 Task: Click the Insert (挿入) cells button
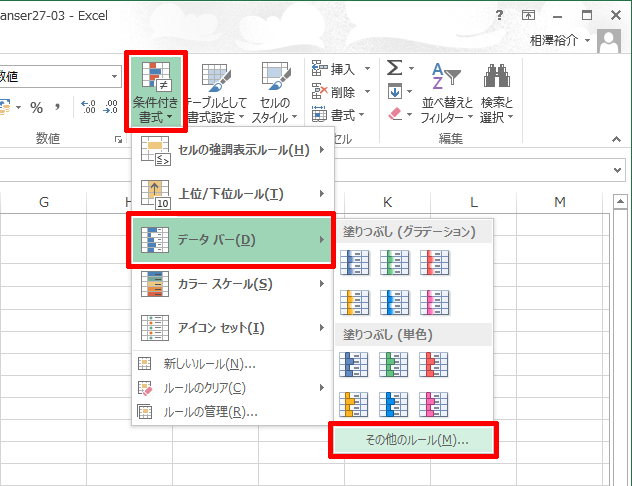[334, 69]
